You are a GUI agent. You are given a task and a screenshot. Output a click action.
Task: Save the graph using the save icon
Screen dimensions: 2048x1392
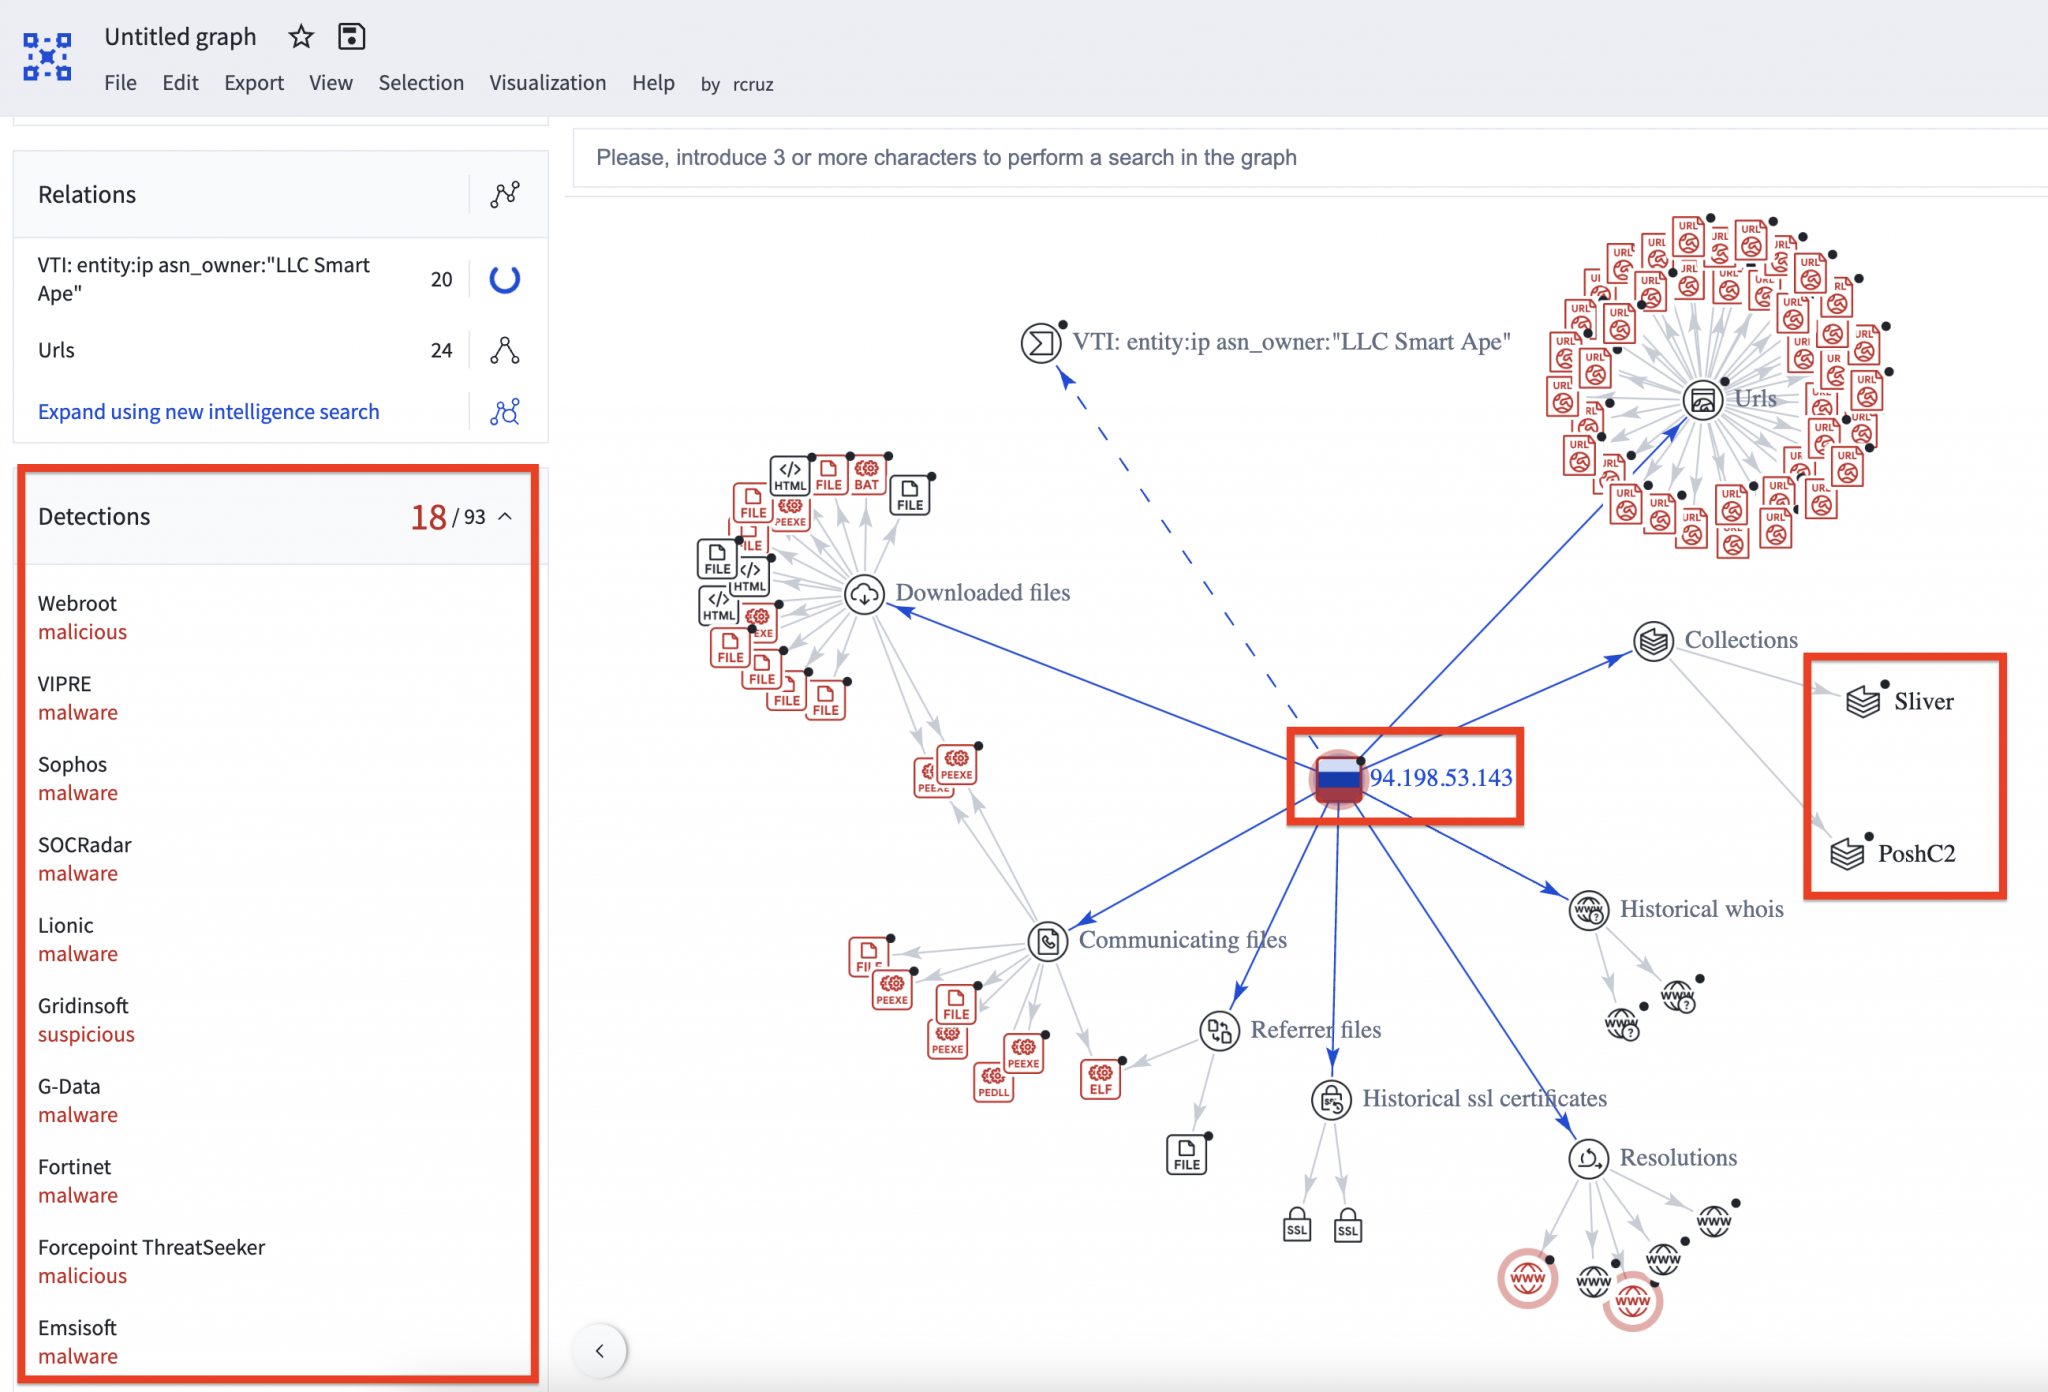351,37
